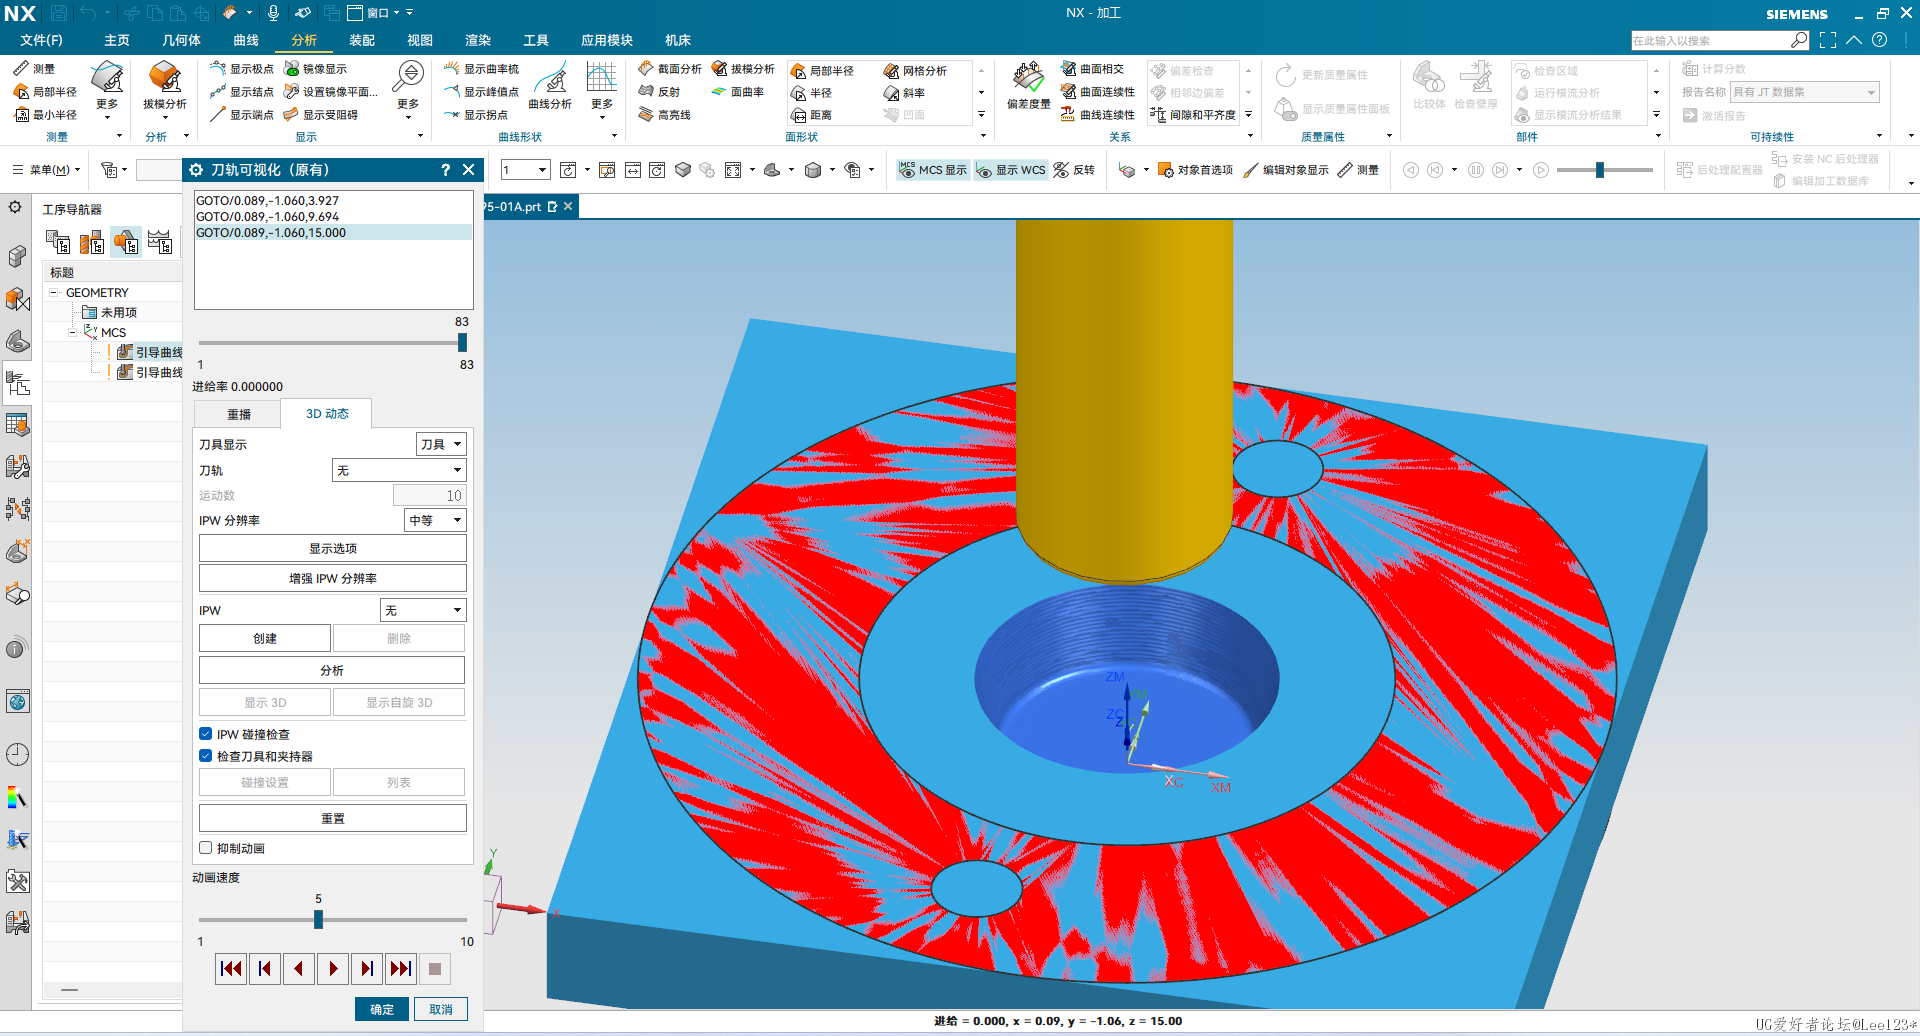Open the IPW dropdown set to 无
The height and width of the screenshot is (1036, 1920).
point(423,610)
